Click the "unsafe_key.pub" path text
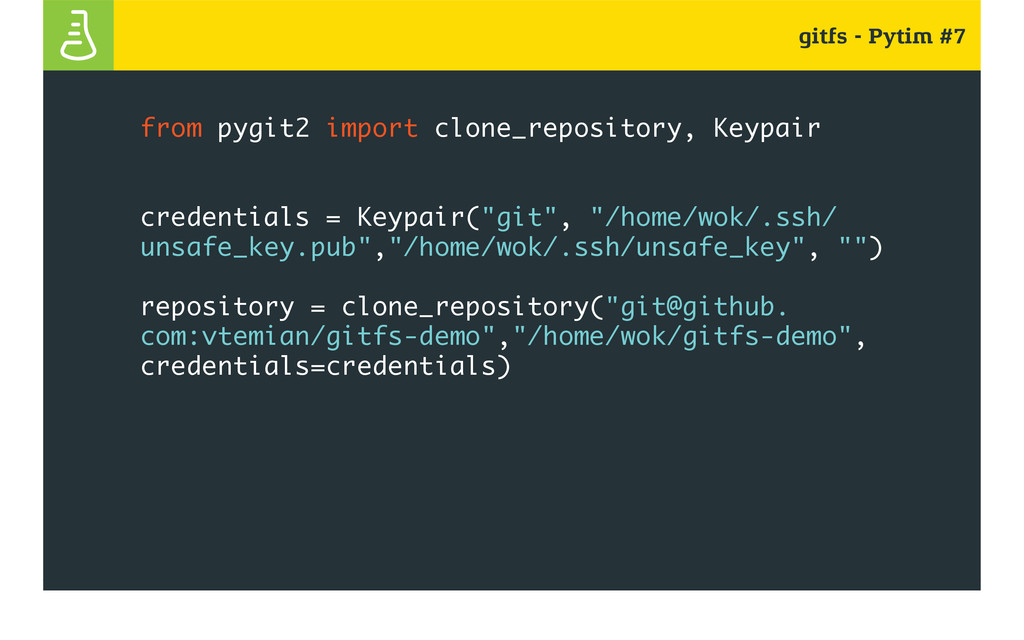This screenshot has width=1024, height=640. (x=248, y=248)
